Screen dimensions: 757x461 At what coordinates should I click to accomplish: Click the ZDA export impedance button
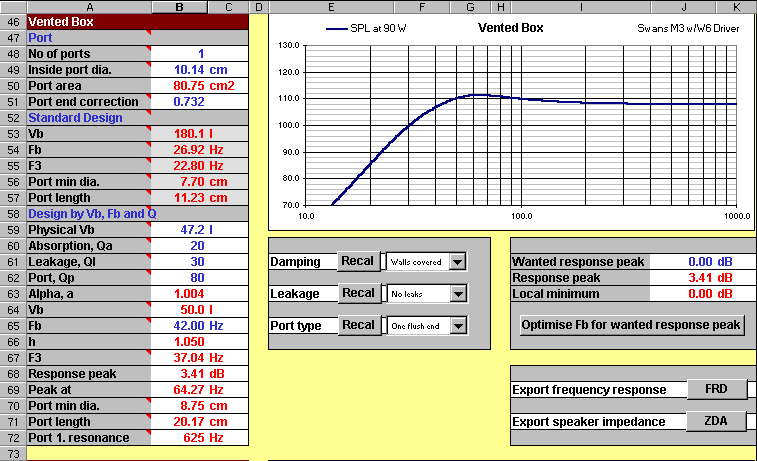tap(715, 421)
